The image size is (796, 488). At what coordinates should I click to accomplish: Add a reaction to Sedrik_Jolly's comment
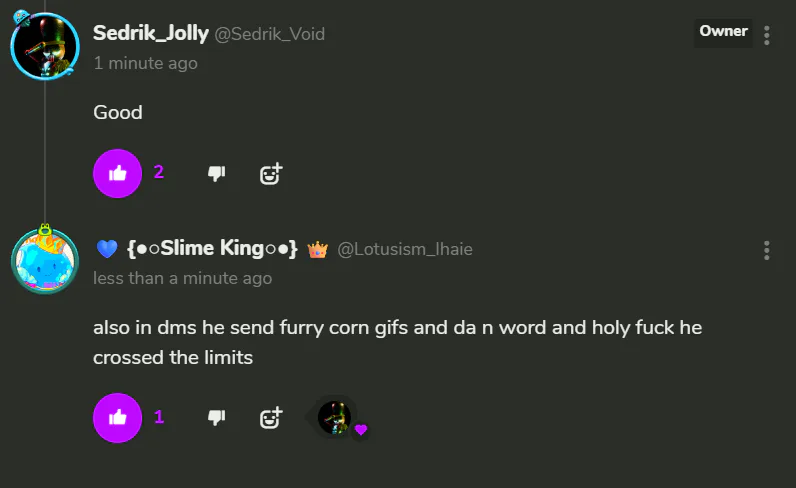coord(270,173)
